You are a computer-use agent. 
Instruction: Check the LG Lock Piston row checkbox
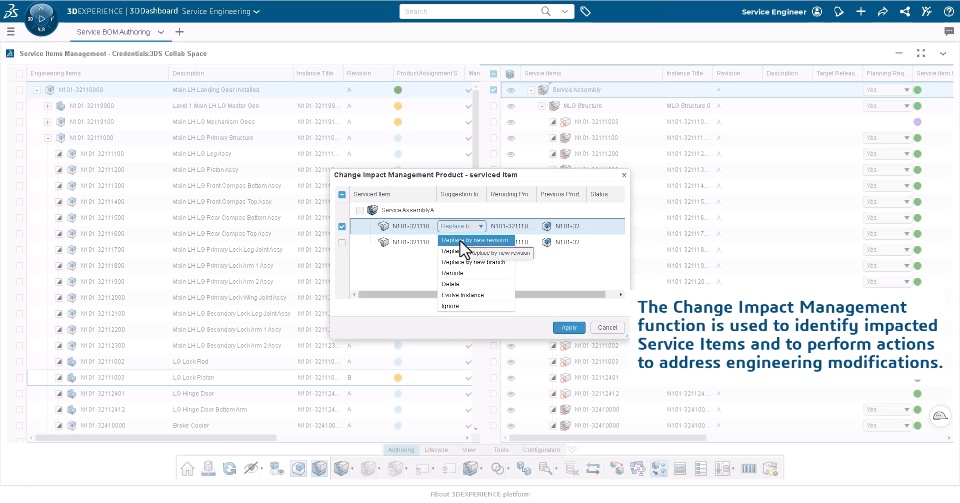pyautogui.click(x=20, y=378)
